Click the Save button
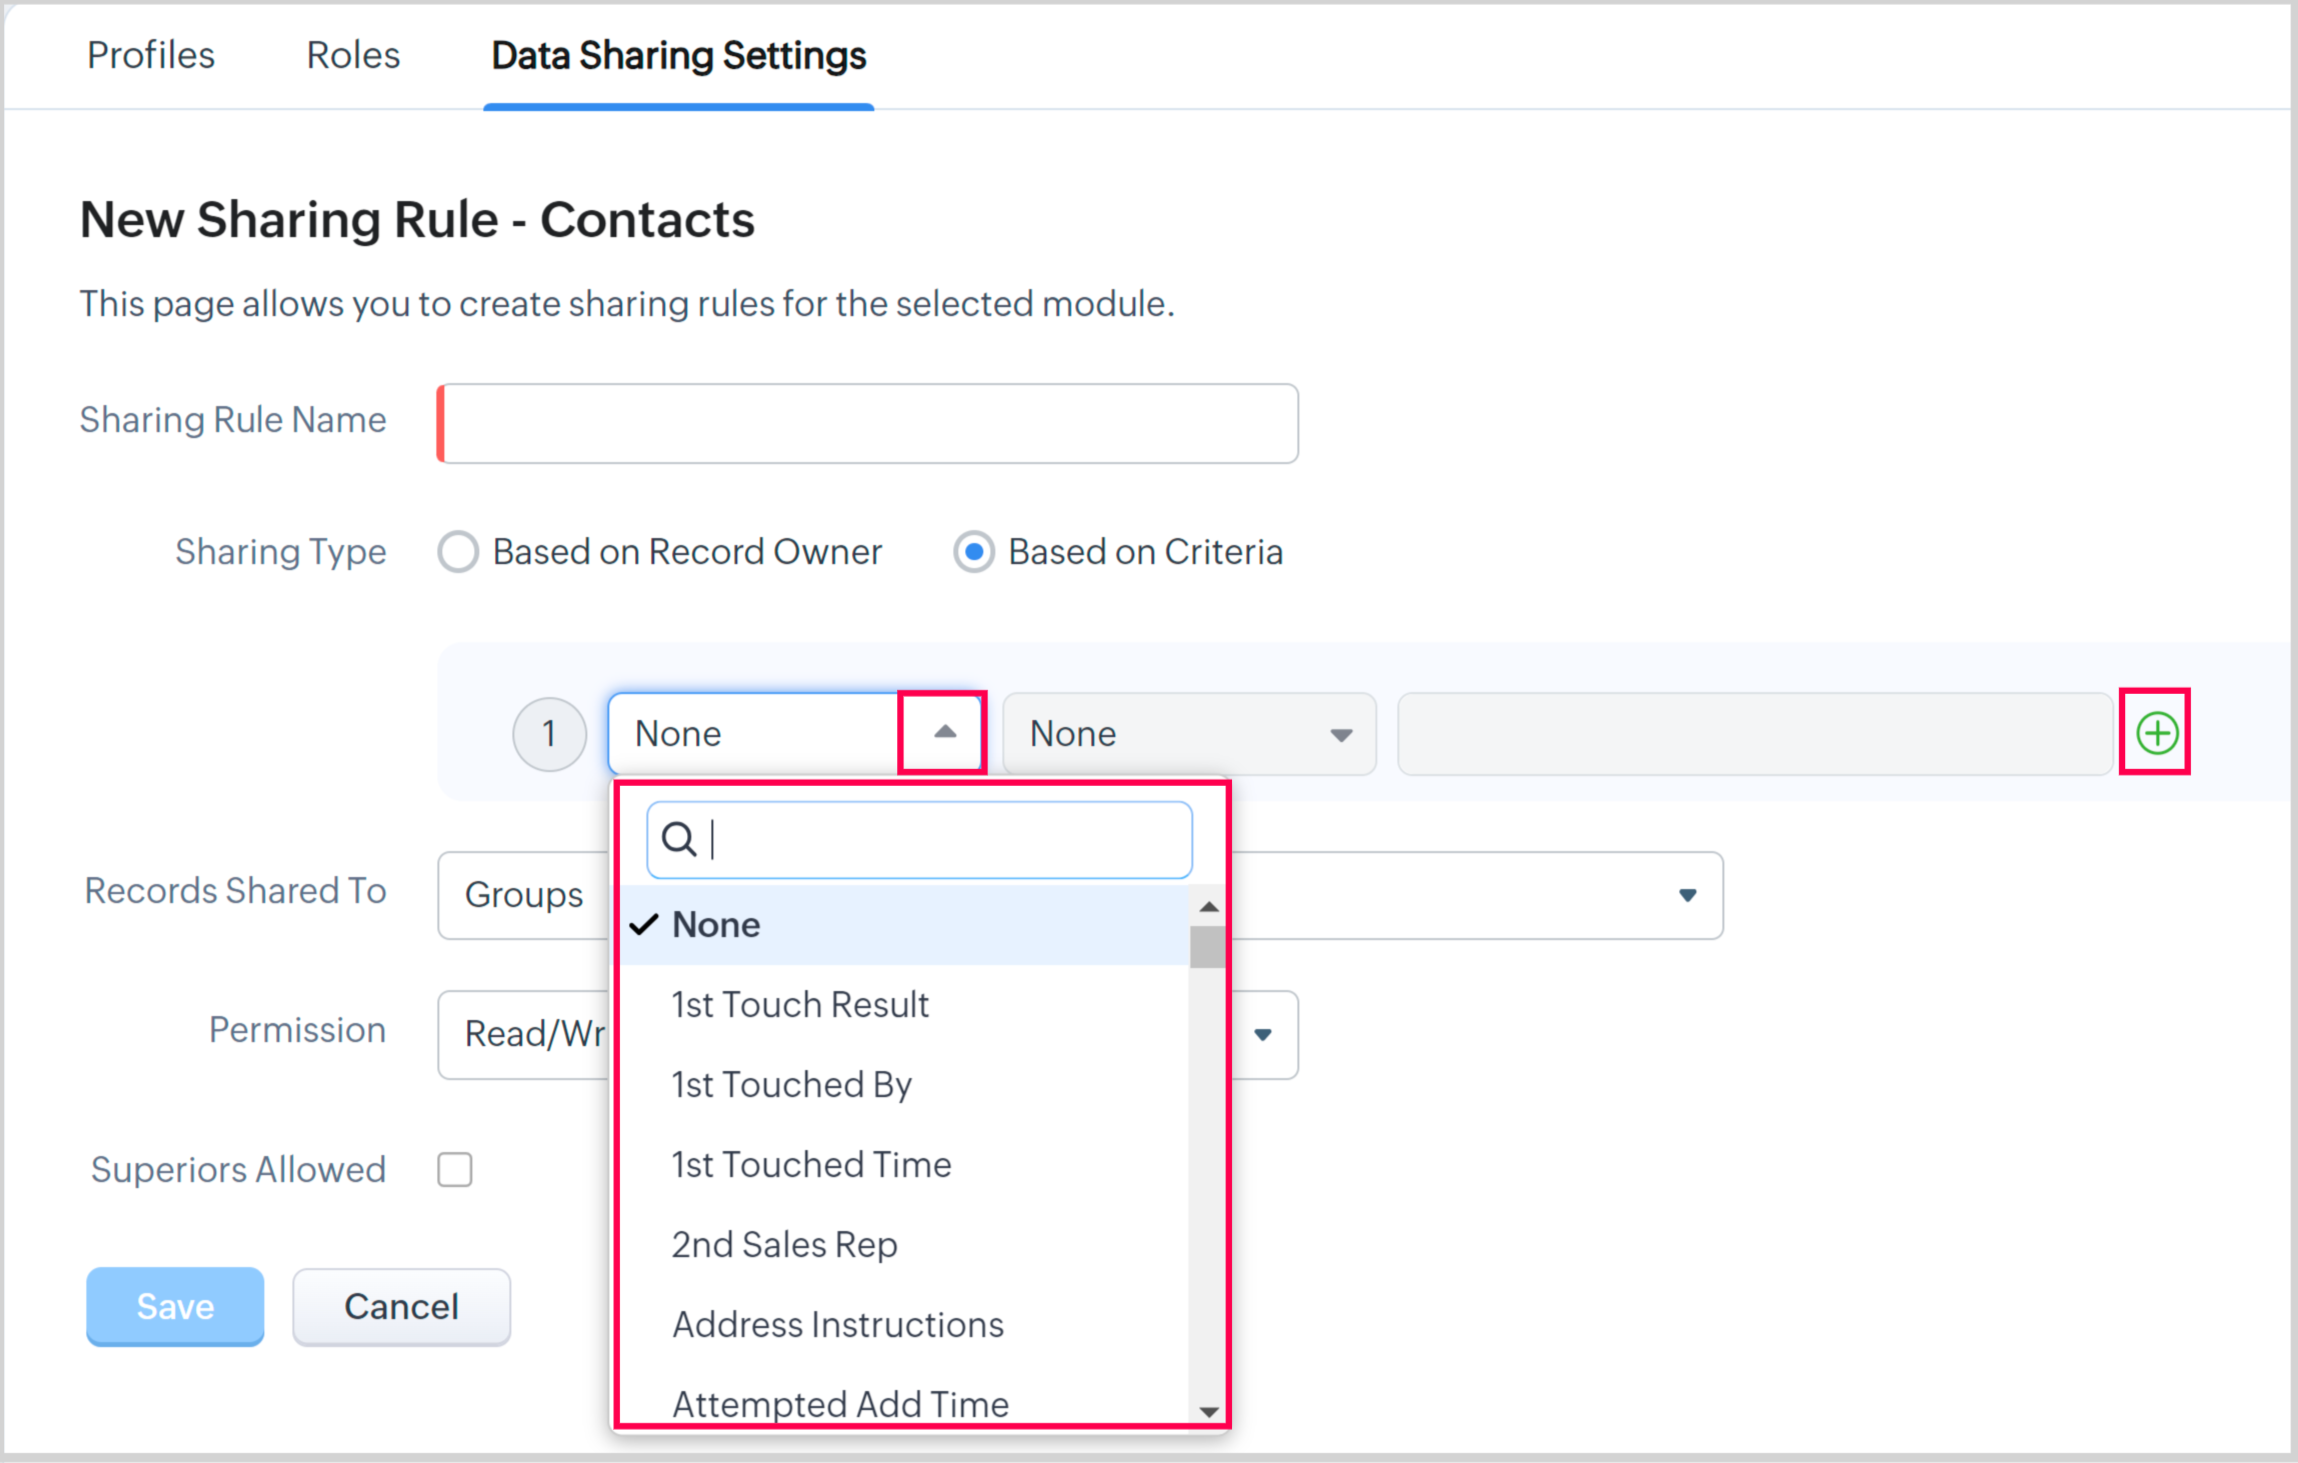Viewport: 2298px width, 1463px height. coord(175,1306)
